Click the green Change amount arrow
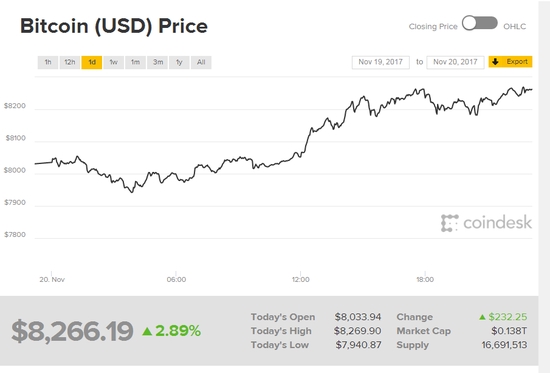 482,317
